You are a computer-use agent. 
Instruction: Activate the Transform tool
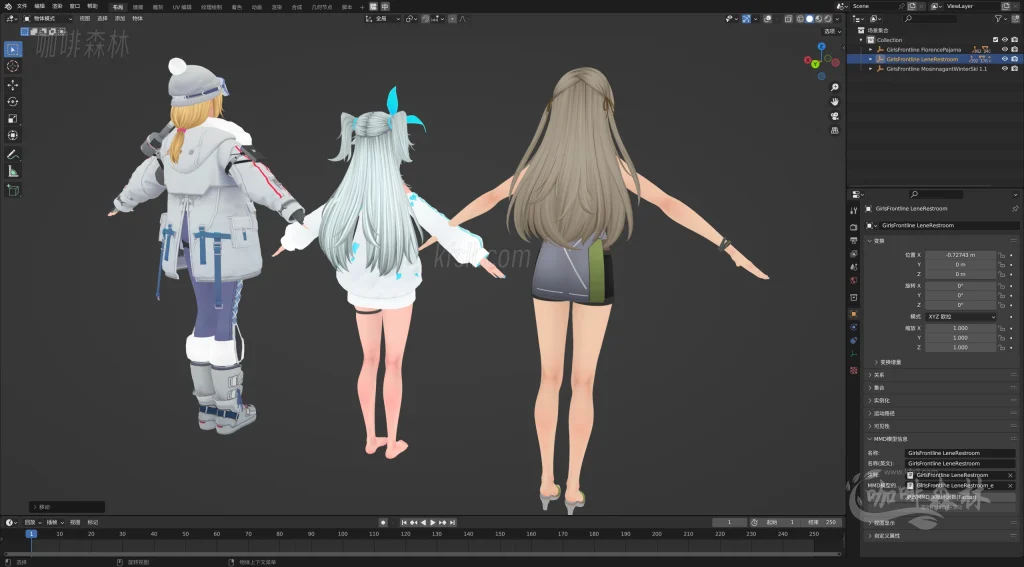click(12, 135)
